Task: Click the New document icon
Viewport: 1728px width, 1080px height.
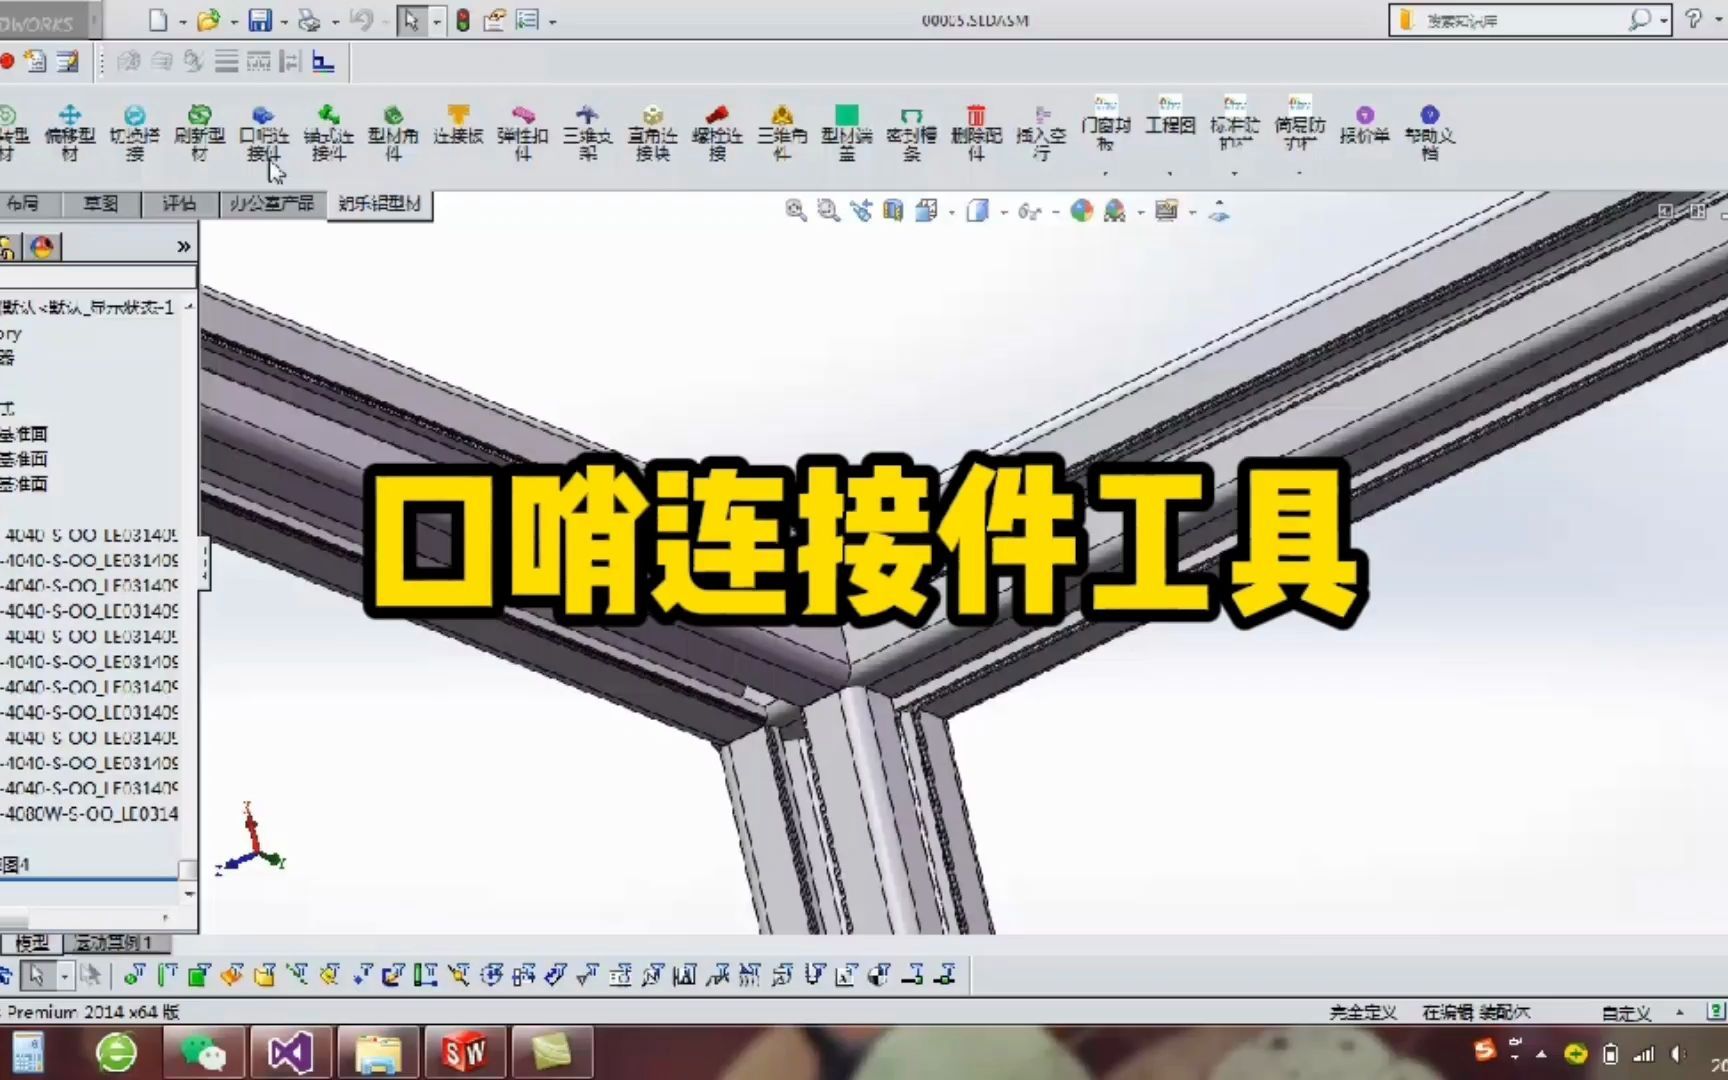Action: [158, 20]
